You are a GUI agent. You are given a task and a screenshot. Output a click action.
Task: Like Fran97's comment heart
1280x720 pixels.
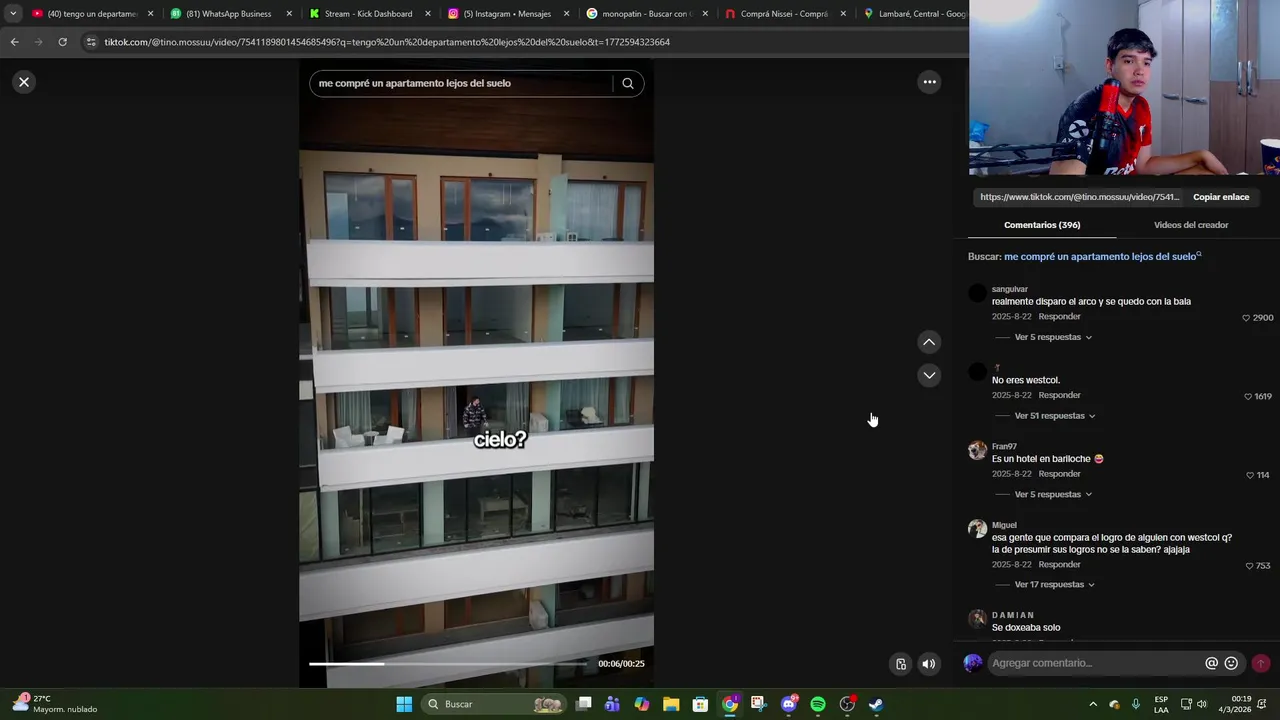(1250, 475)
